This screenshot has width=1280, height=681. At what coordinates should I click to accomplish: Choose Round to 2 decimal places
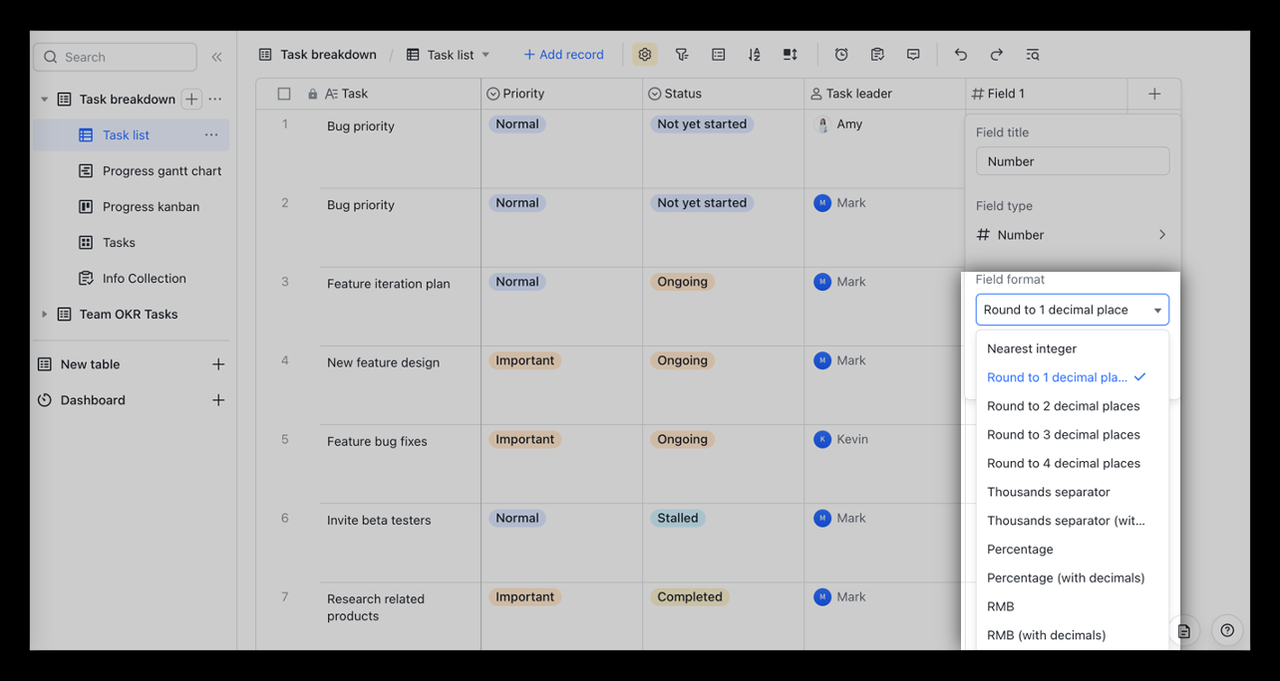click(x=1063, y=406)
